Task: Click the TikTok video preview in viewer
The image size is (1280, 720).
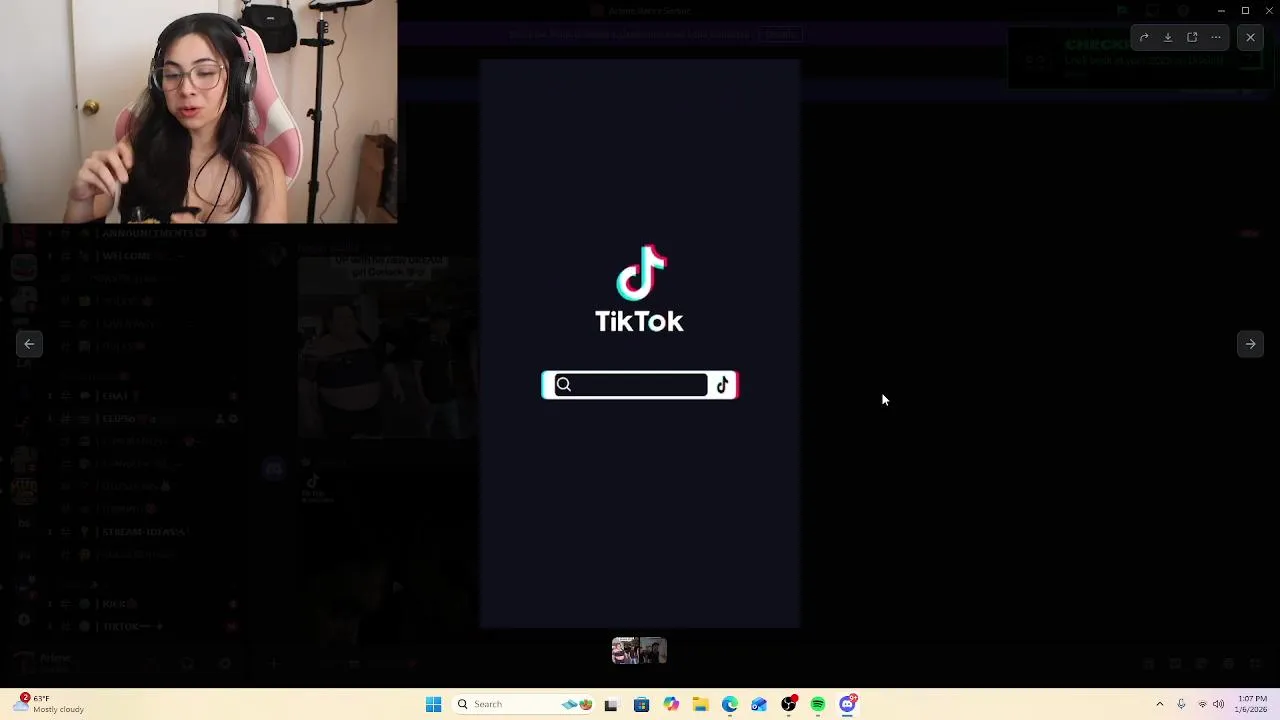Action: pos(640,343)
